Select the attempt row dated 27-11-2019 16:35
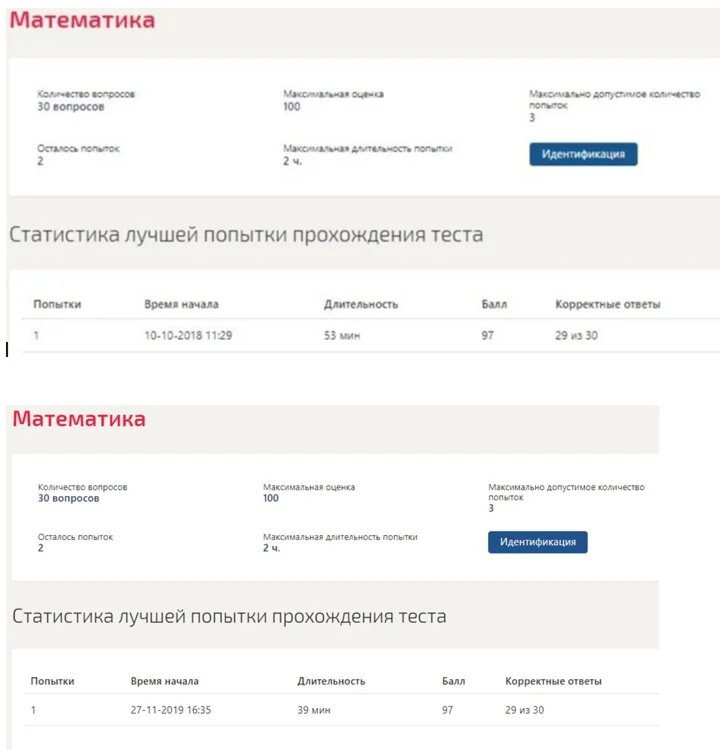Viewport: 720px width, 750px height. click(x=342, y=710)
